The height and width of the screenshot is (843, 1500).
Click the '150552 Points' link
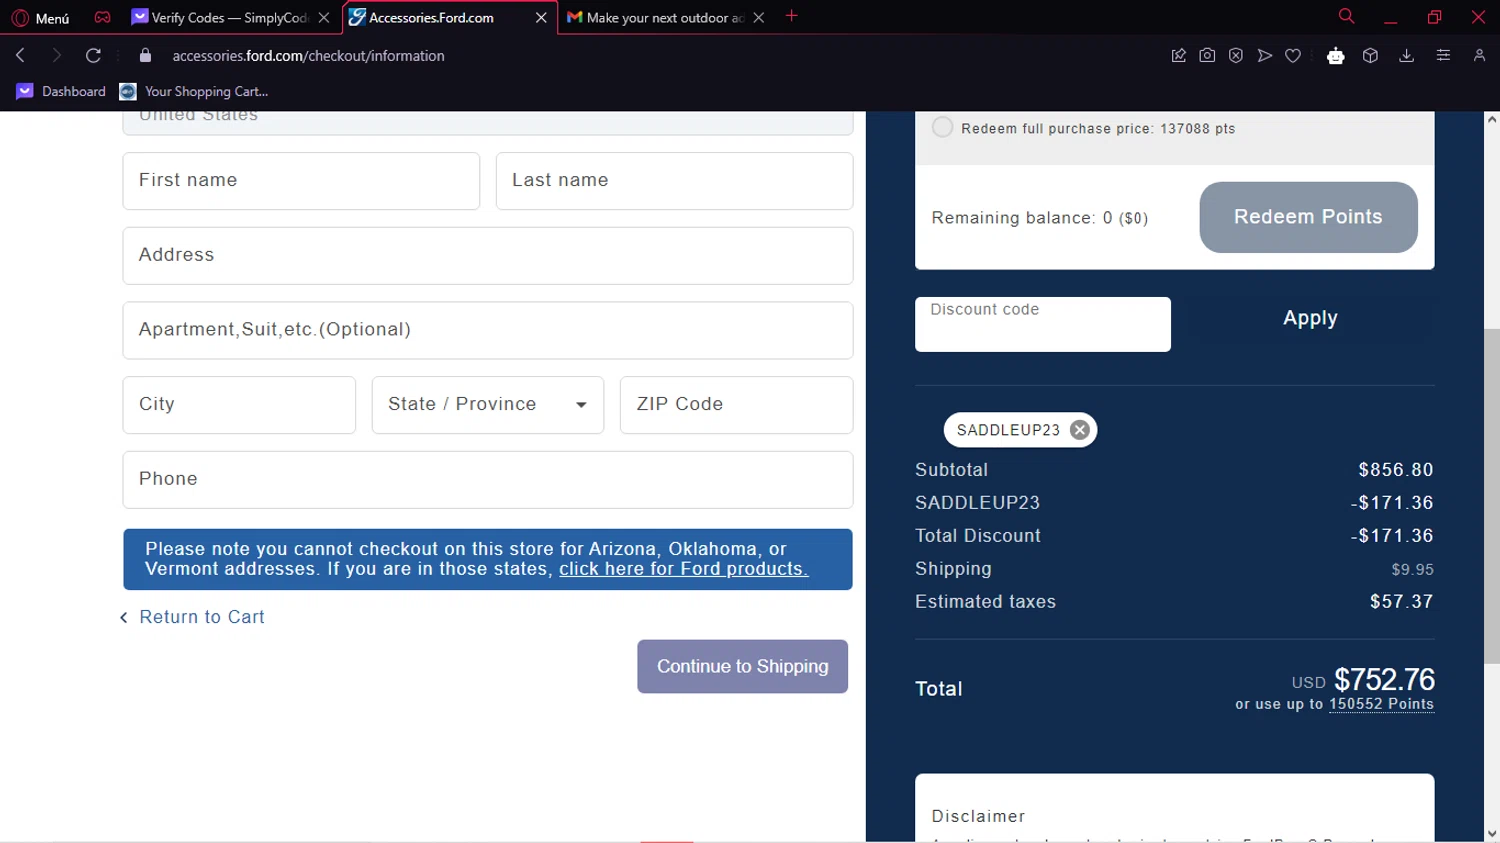point(1381,704)
